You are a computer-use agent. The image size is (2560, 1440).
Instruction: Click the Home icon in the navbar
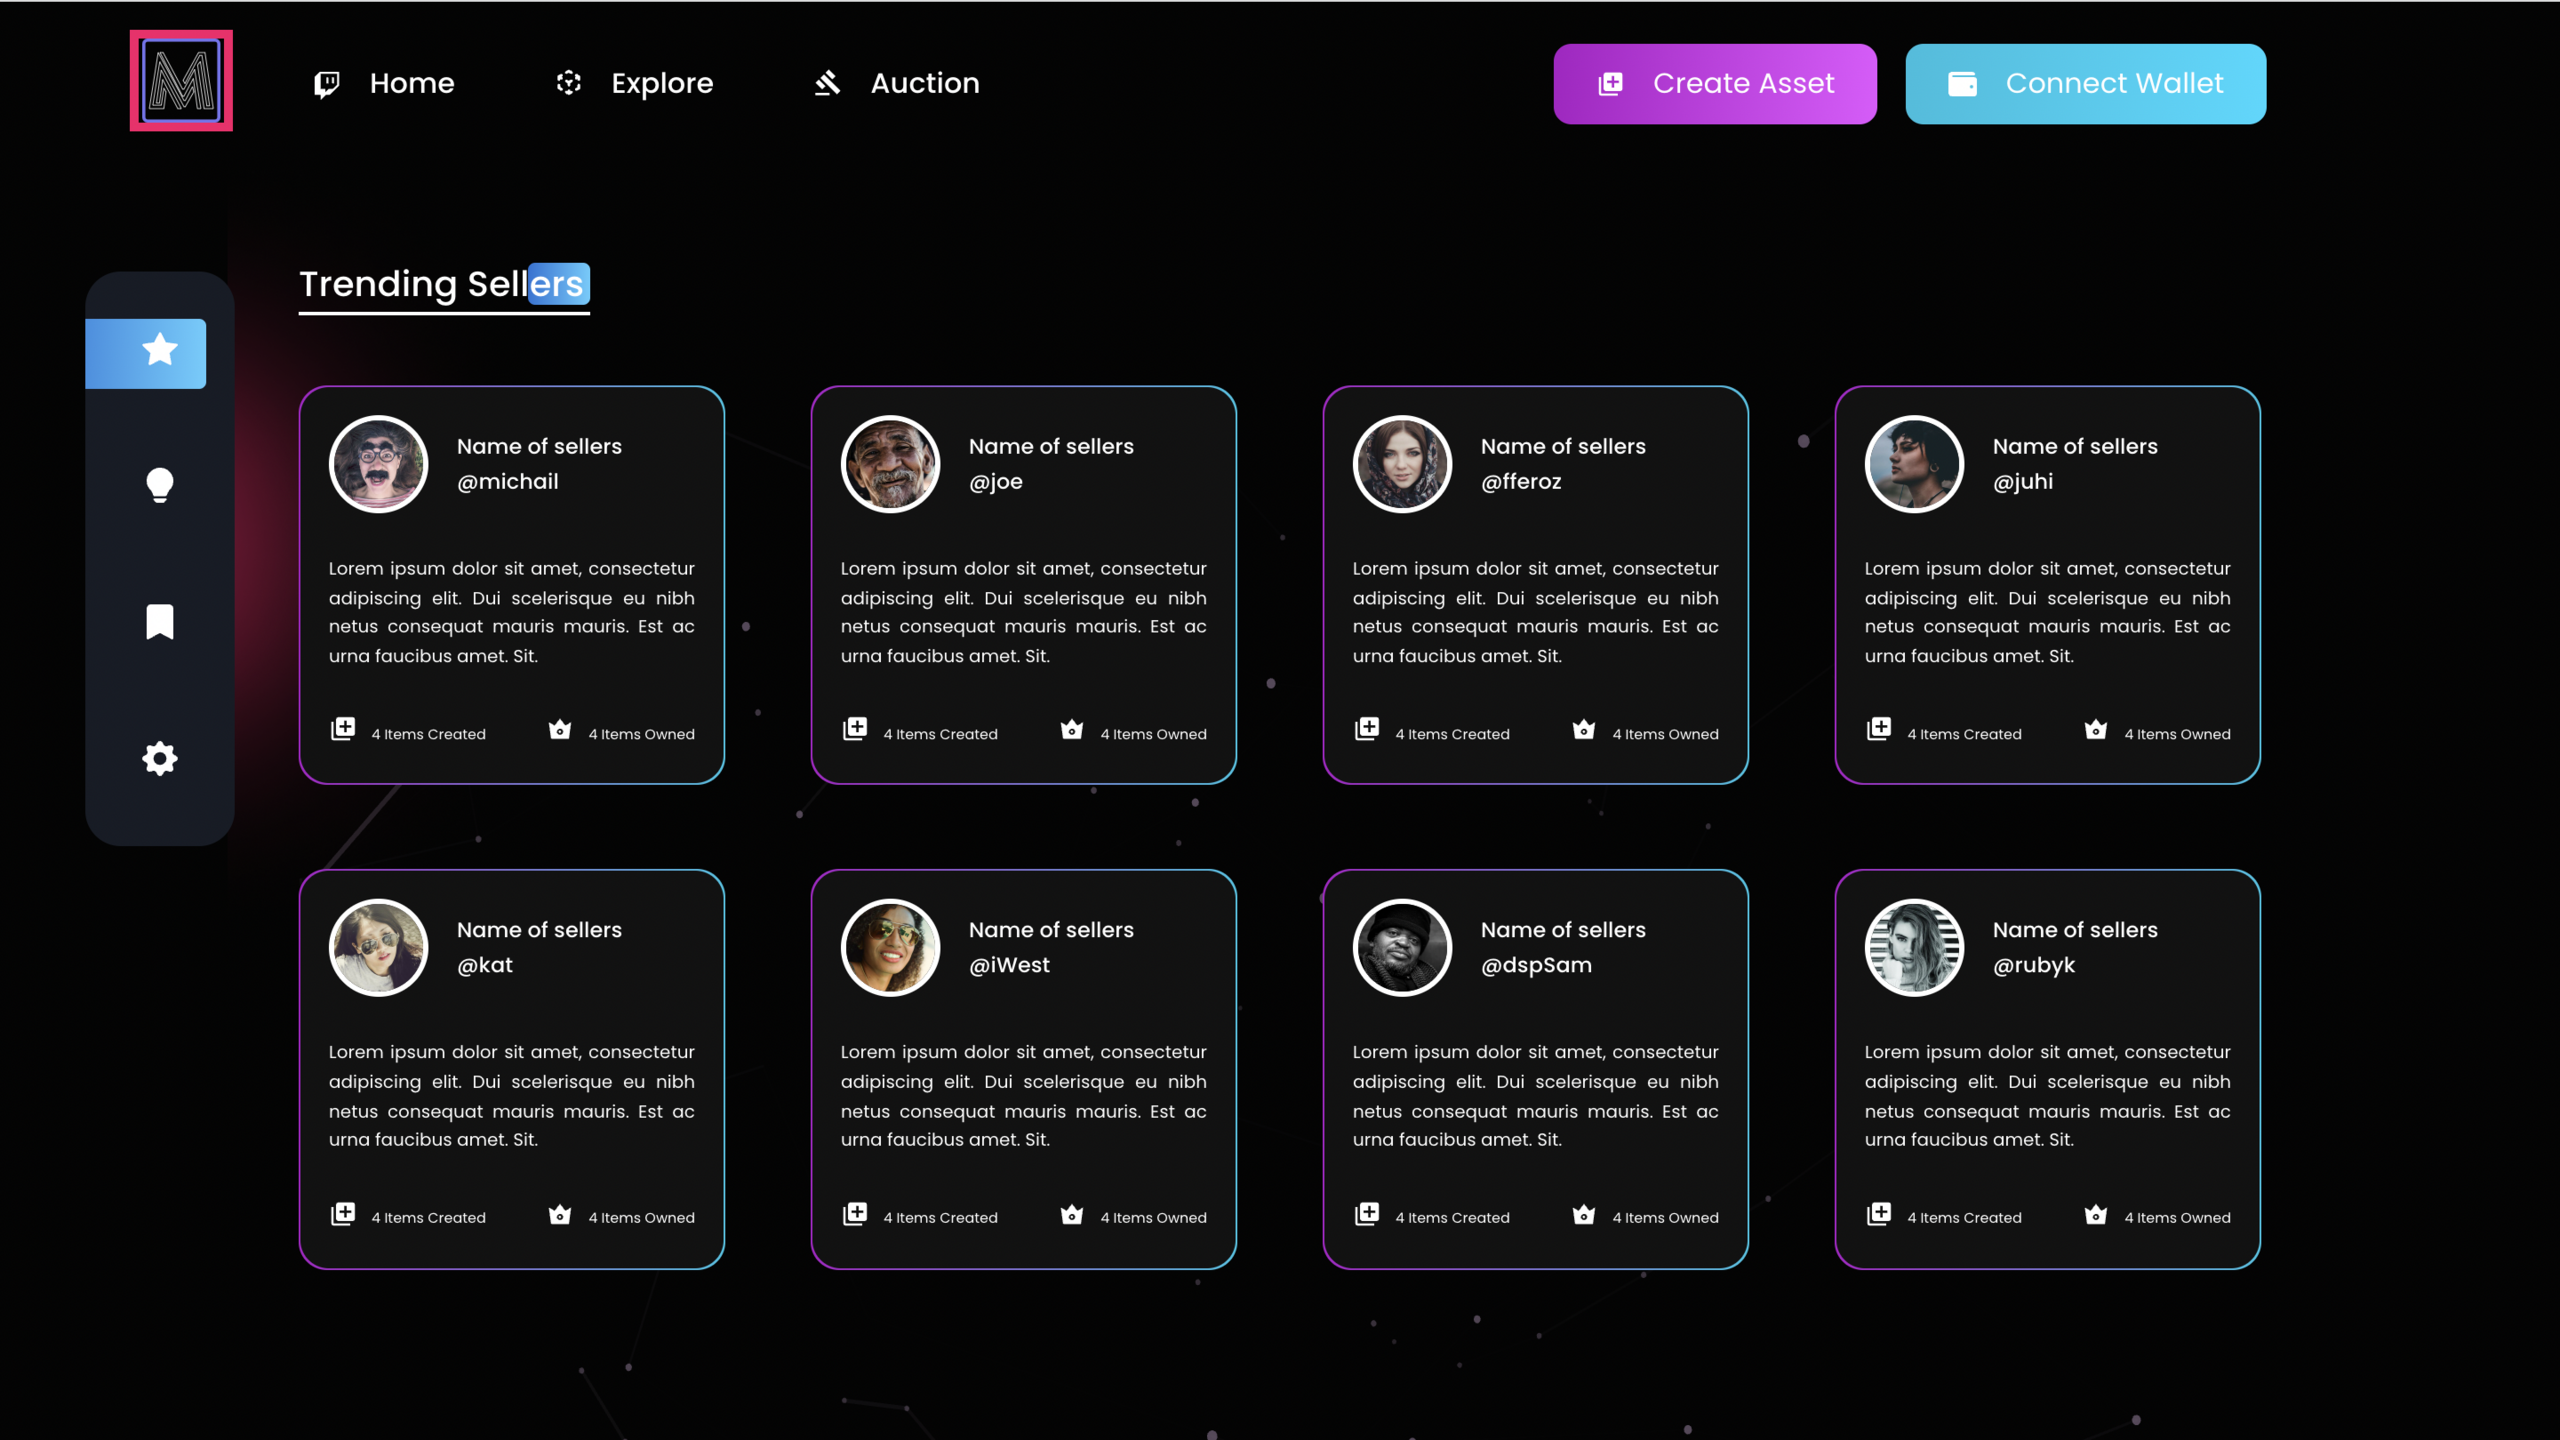pos(327,83)
